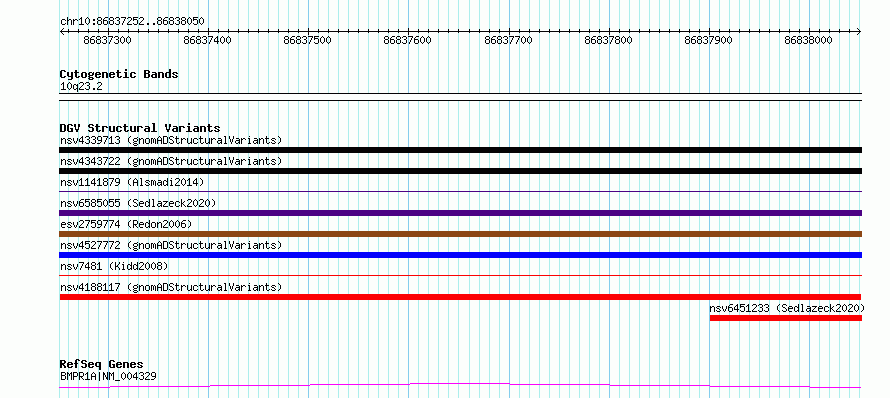Click the esv2759774 (Redon2006) label
Screen dimensions: 890x398
pyautogui.click(x=126, y=224)
